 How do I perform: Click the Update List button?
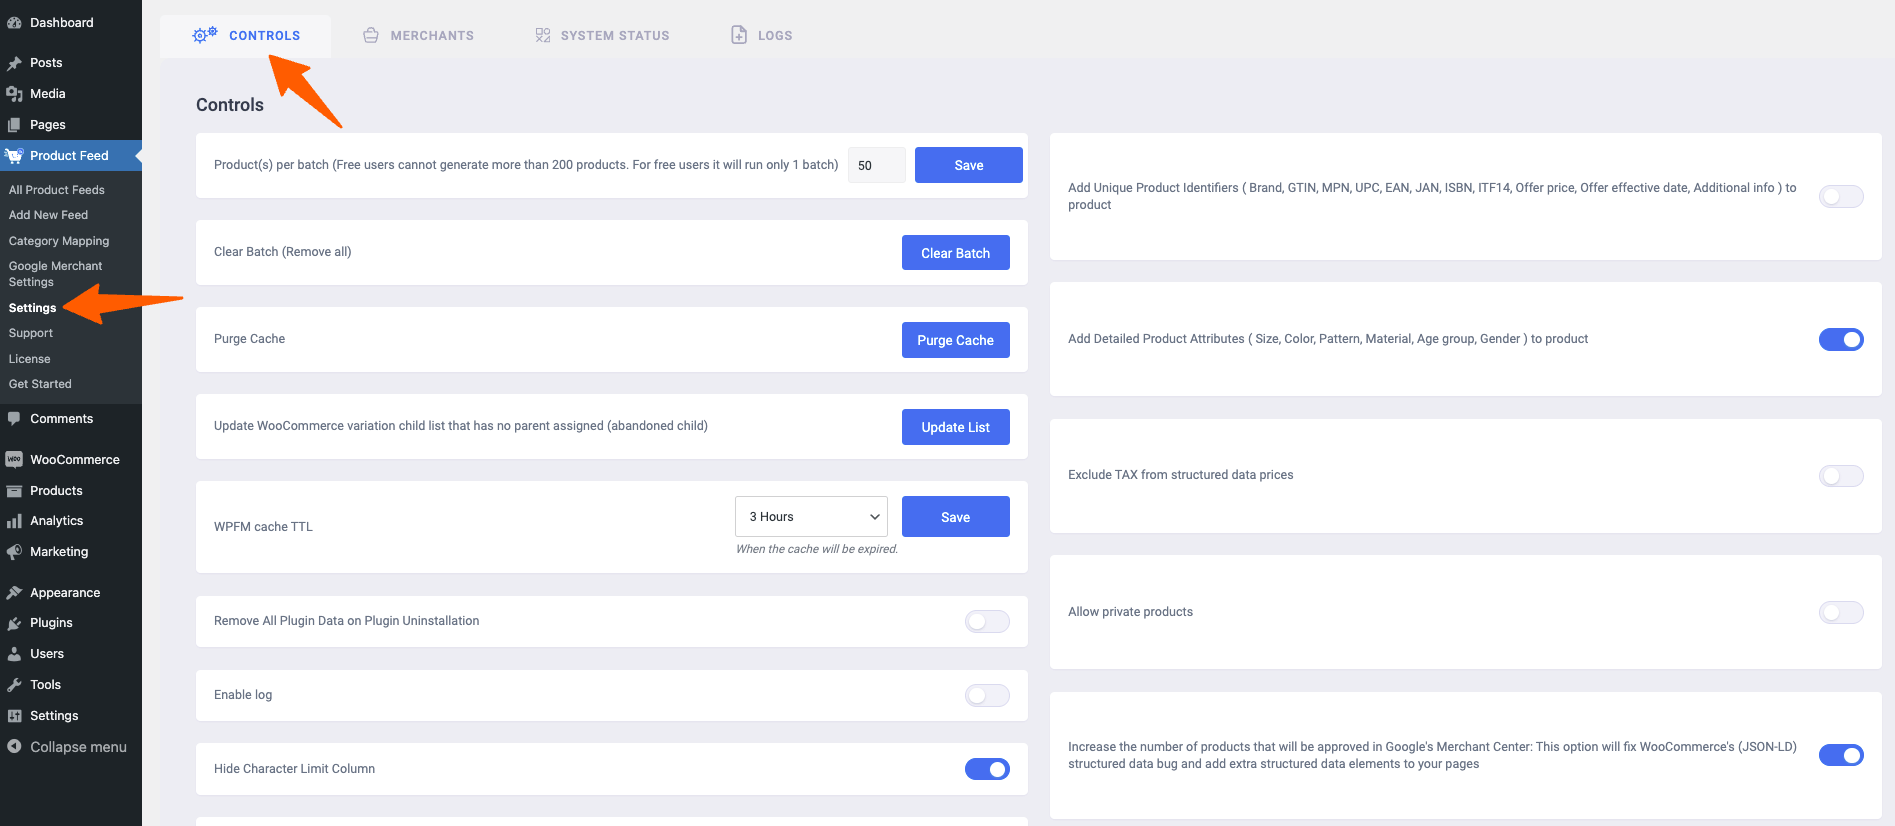click(955, 427)
